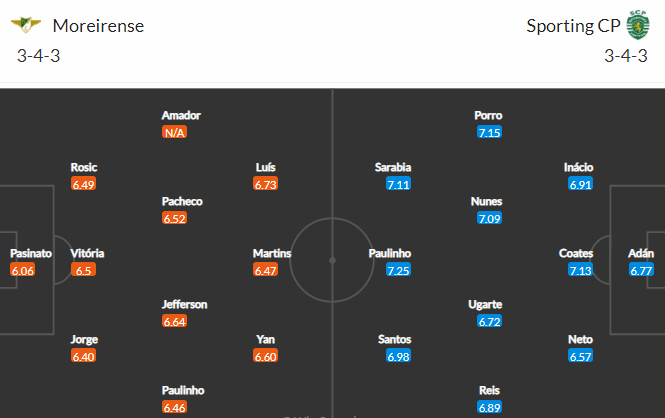Select player Inácio in defense
Image resolution: width=665 pixels, height=418 pixels.
click(x=578, y=167)
